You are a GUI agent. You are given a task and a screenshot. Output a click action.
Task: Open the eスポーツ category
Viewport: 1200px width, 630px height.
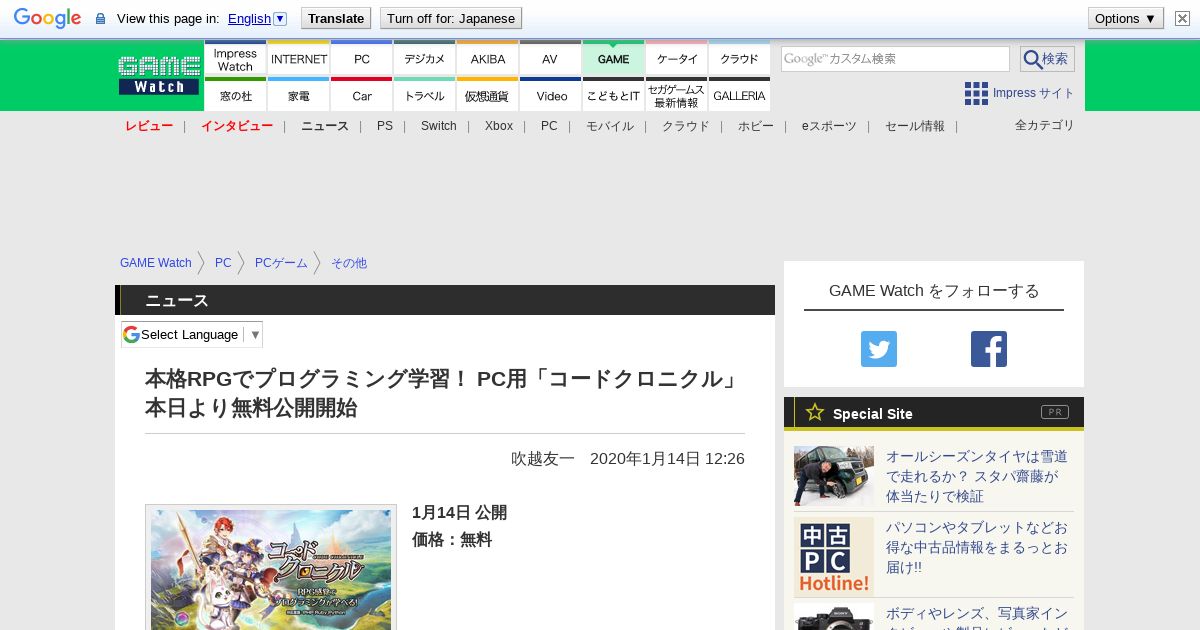829,126
